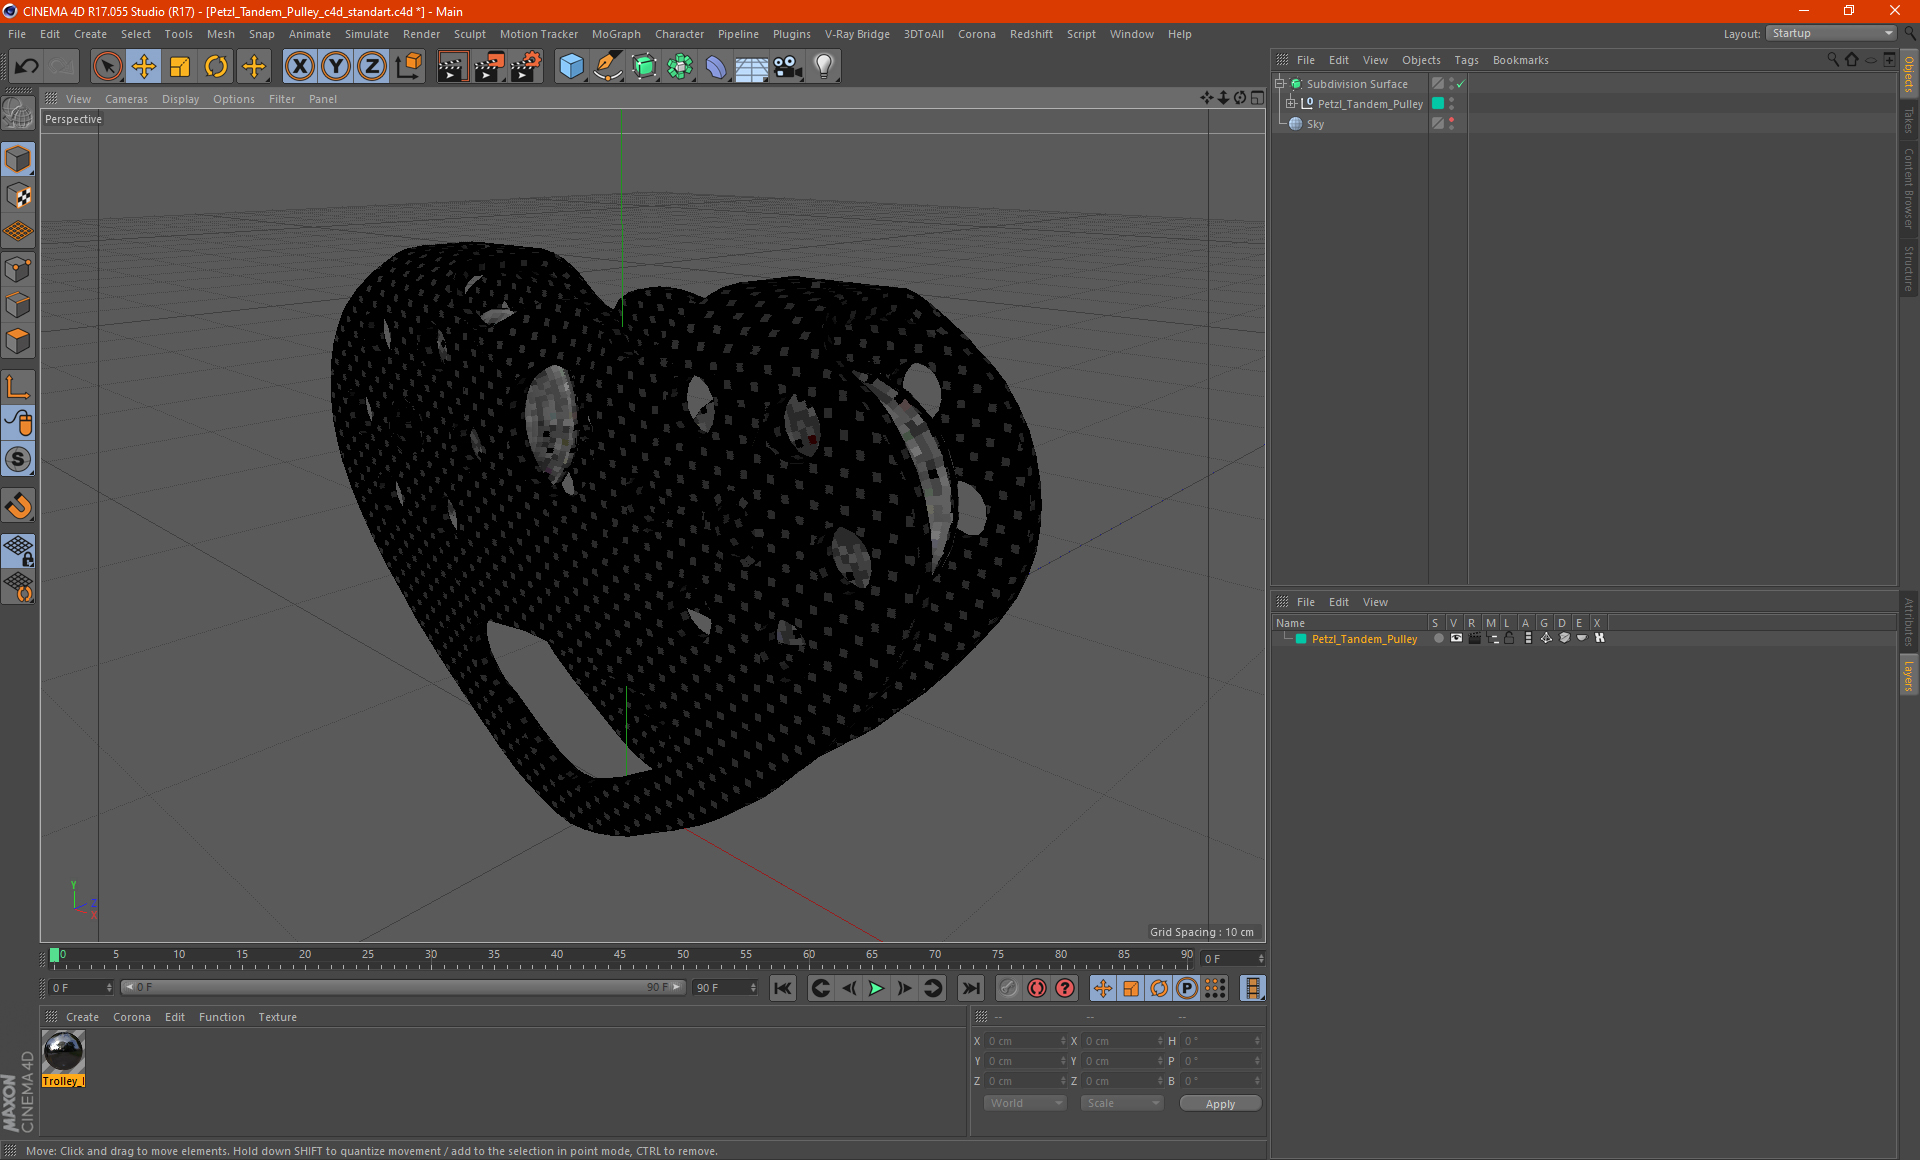
Task: Select the Trolley material thumbnail
Action: tap(64, 1052)
